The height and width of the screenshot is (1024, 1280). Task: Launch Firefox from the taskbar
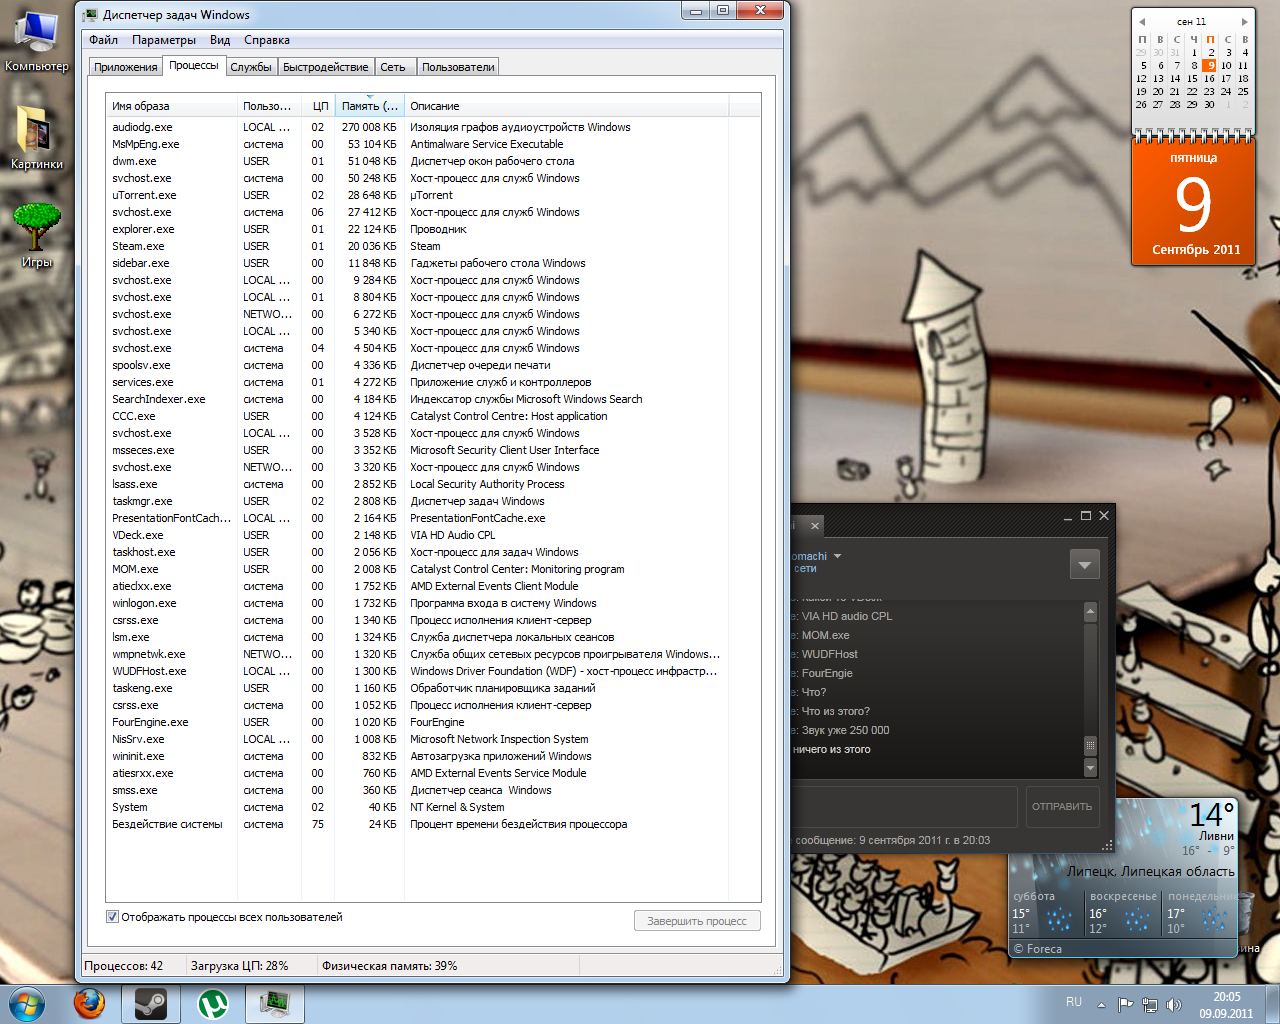(x=89, y=1004)
